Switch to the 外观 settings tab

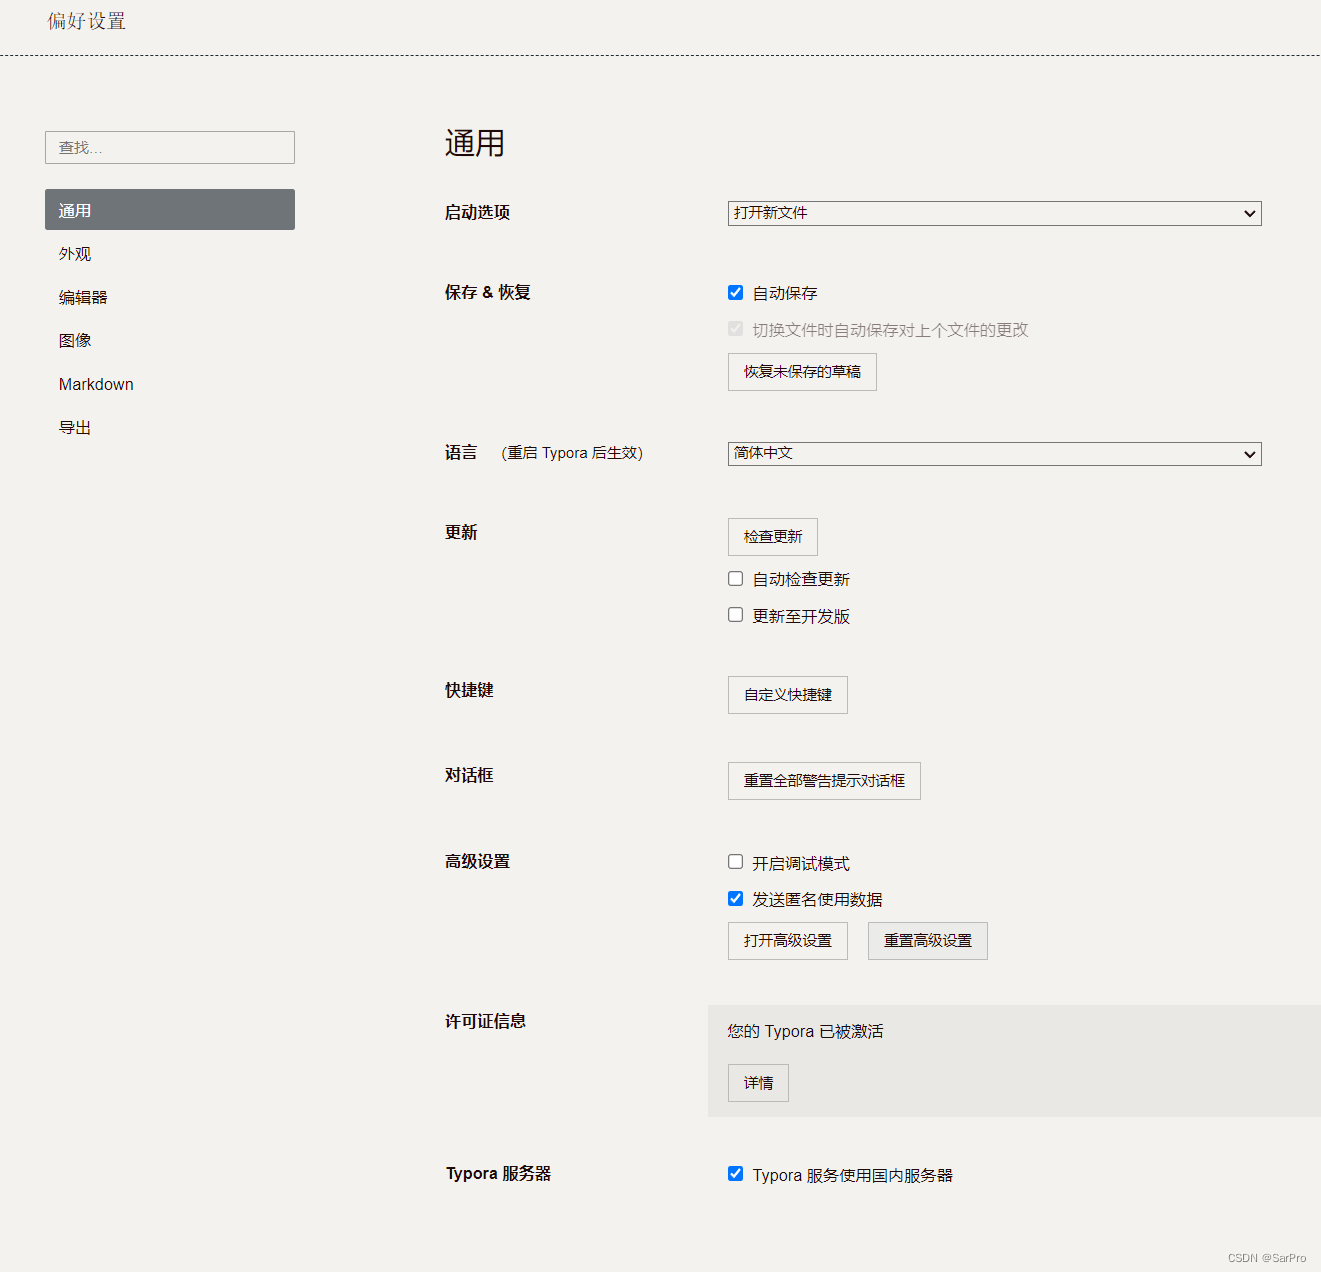point(75,254)
